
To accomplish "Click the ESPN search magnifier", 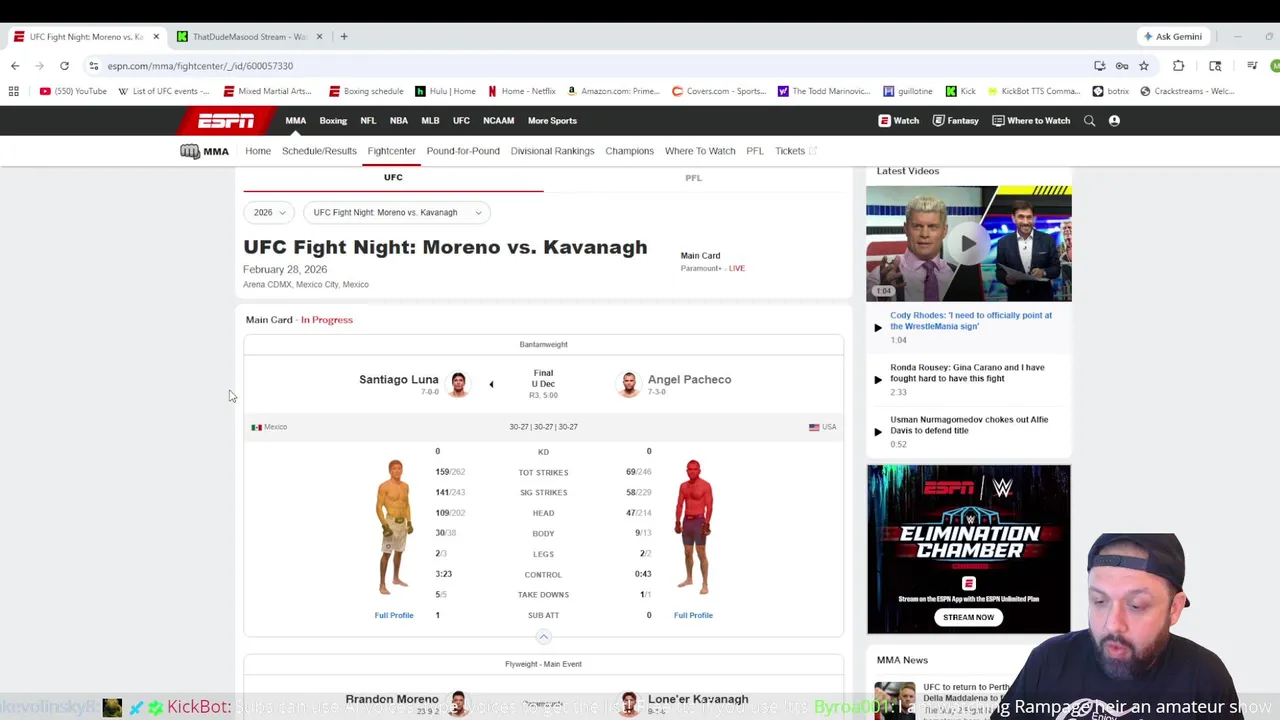I will (1089, 121).
